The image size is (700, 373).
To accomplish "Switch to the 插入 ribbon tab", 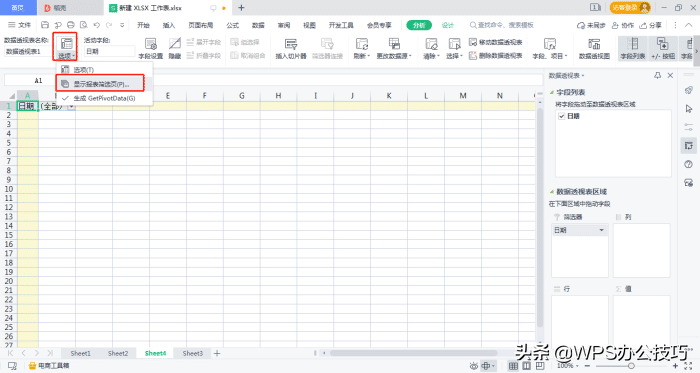I will click(x=169, y=25).
